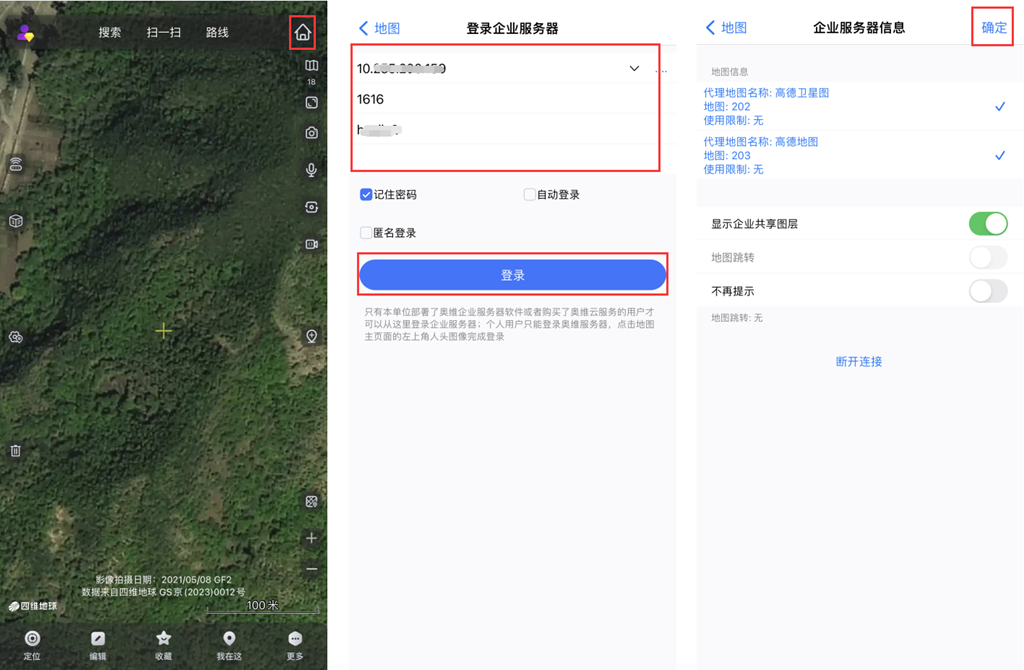Enable the 不再提示 switch
The height and width of the screenshot is (670, 1024).
(x=987, y=291)
